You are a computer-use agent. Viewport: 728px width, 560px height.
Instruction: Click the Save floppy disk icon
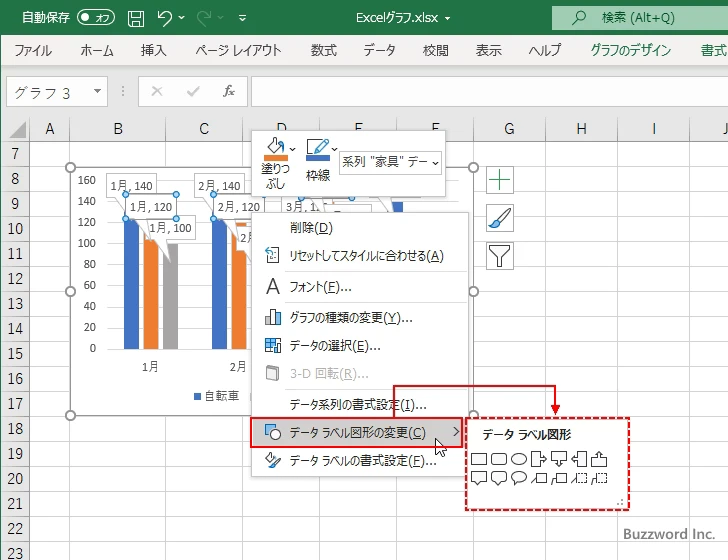pos(136,18)
